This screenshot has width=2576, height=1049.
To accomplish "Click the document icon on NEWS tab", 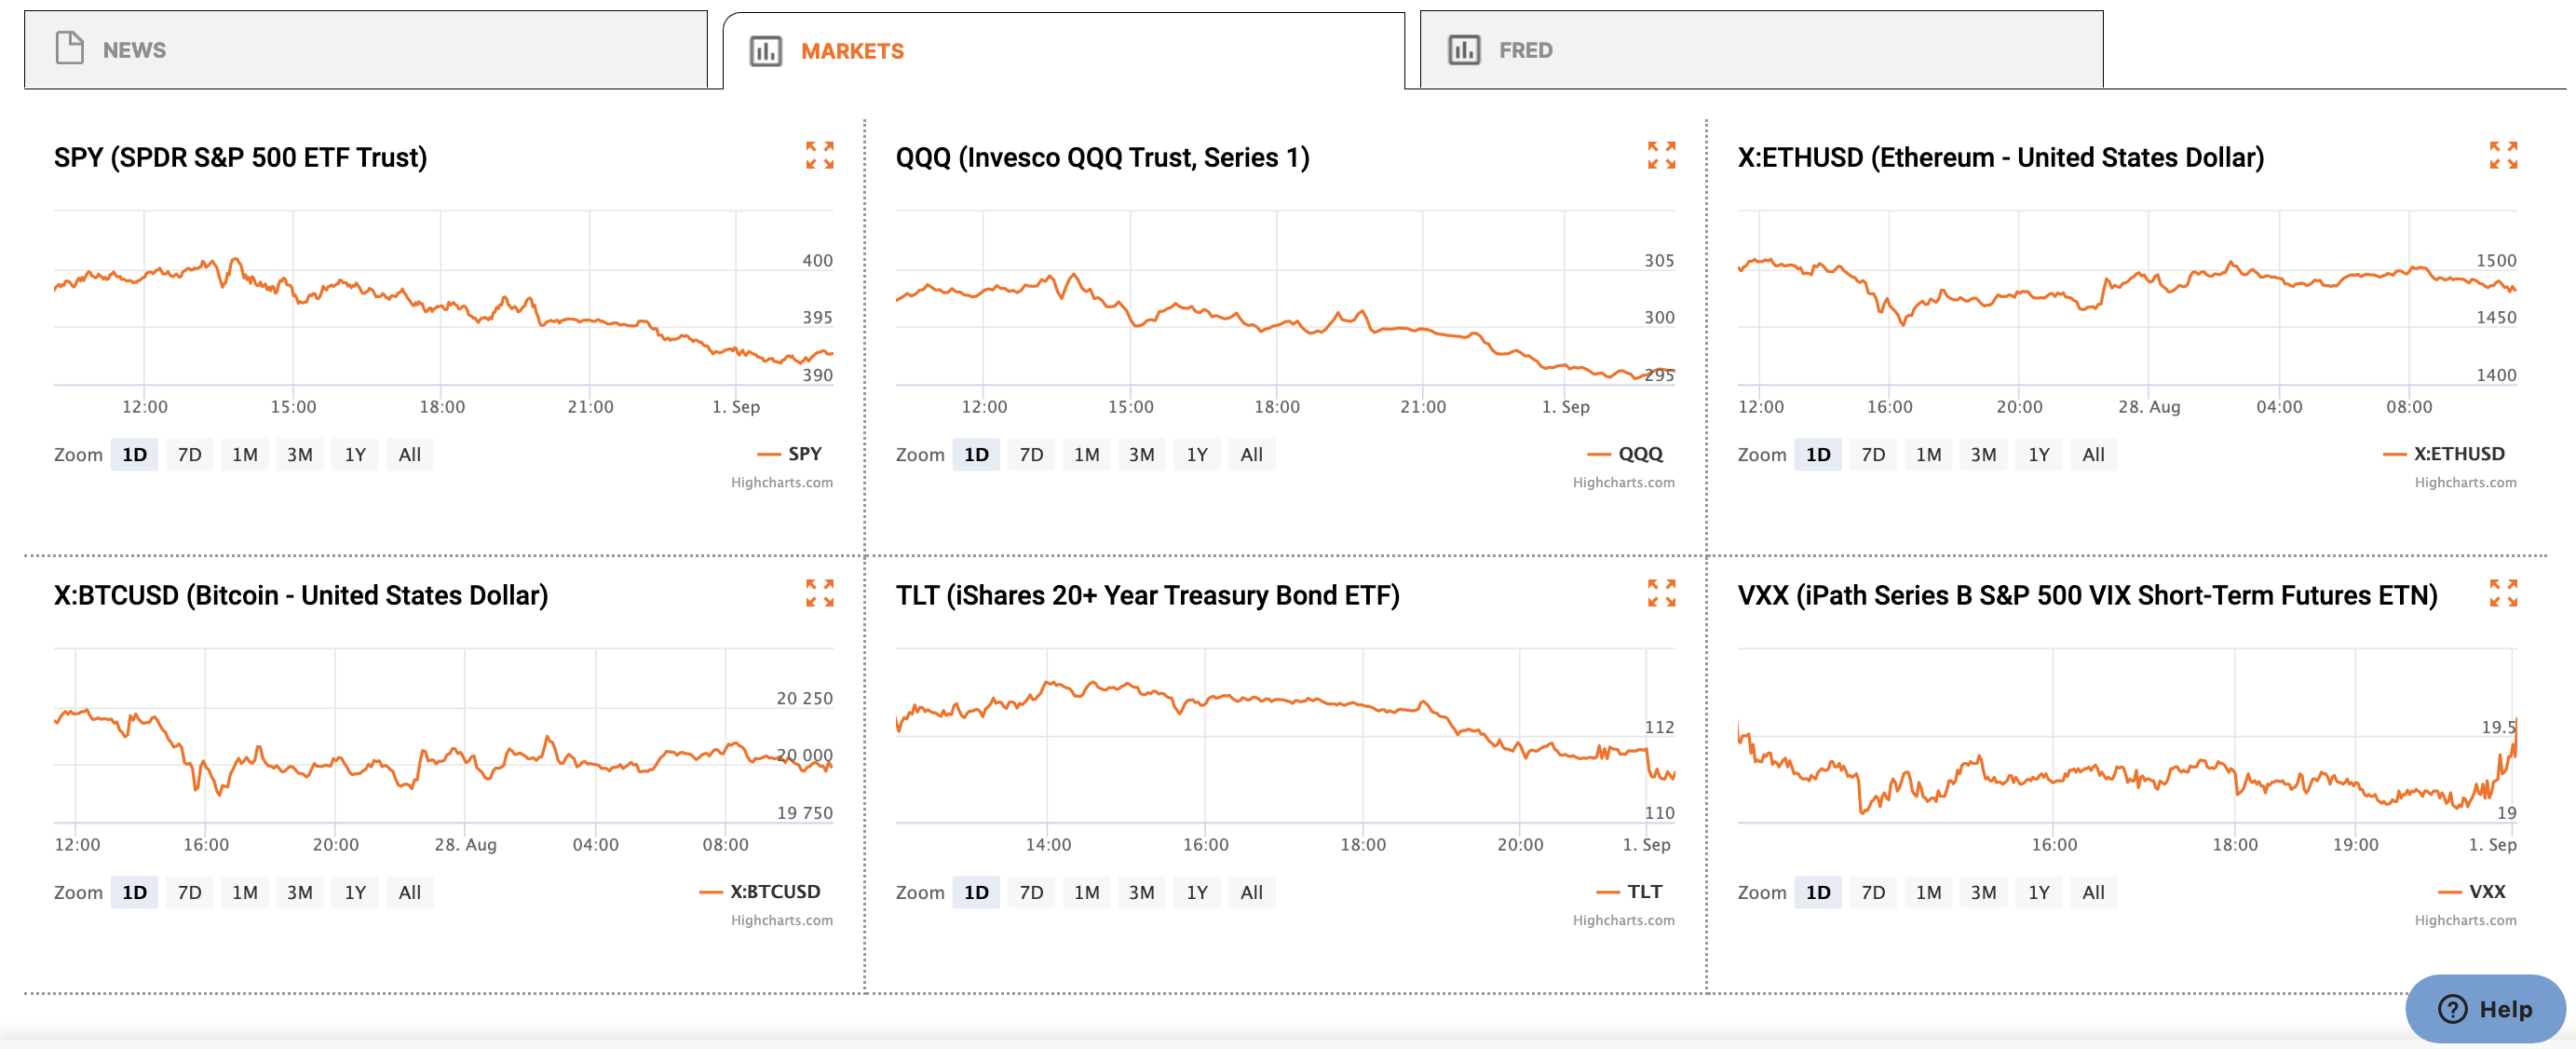I will click(x=69, y=49).
